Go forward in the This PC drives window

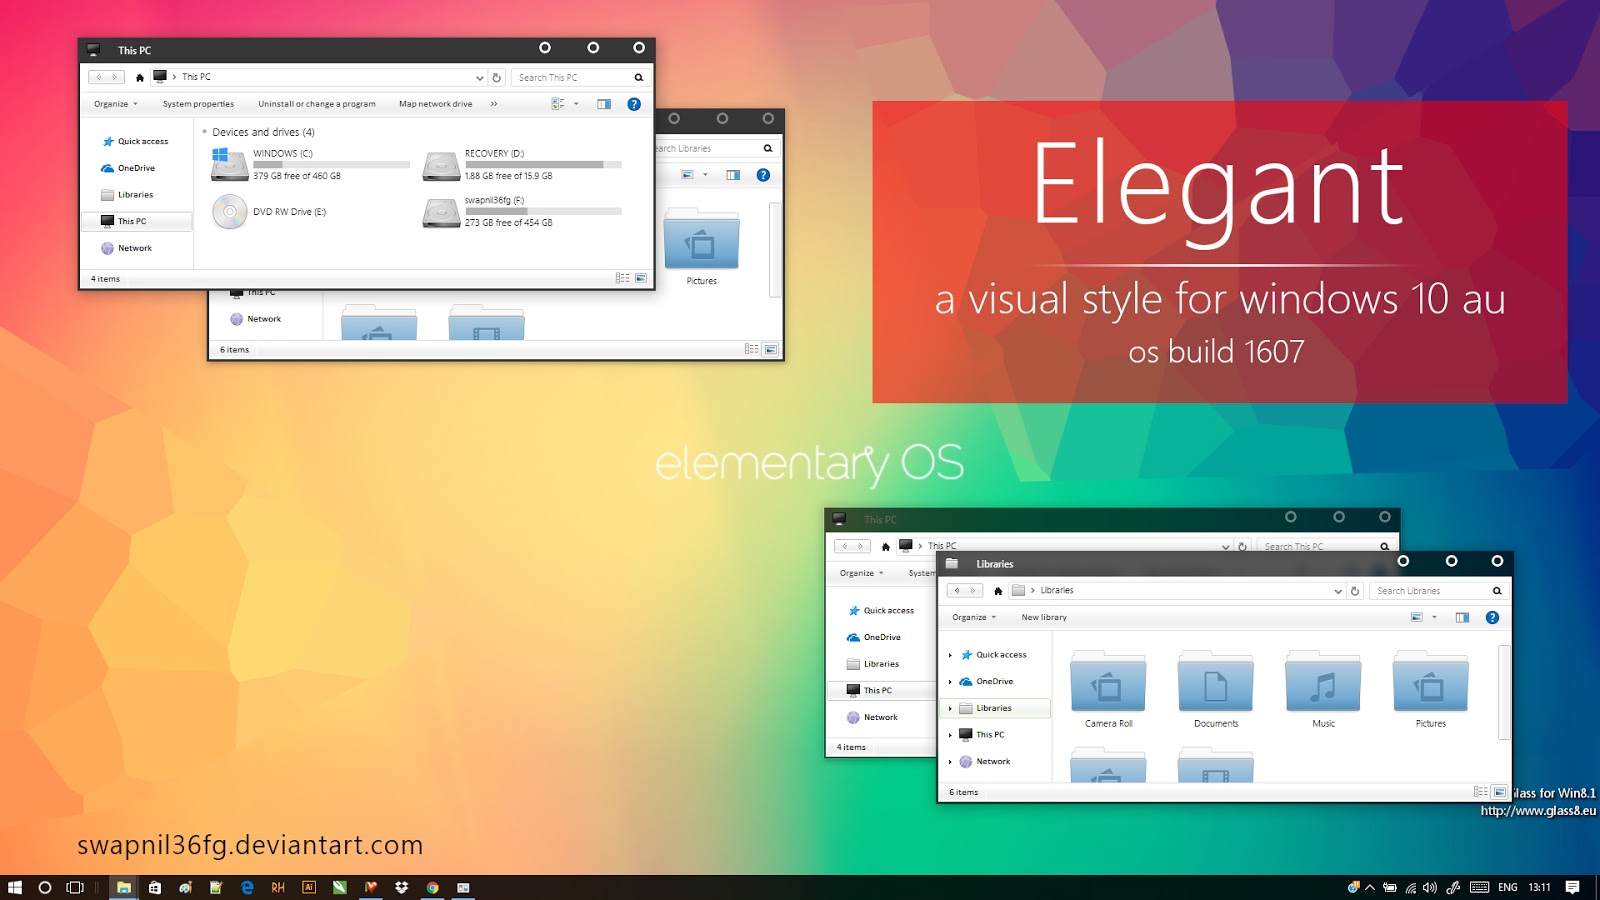[x=114, y=77]
